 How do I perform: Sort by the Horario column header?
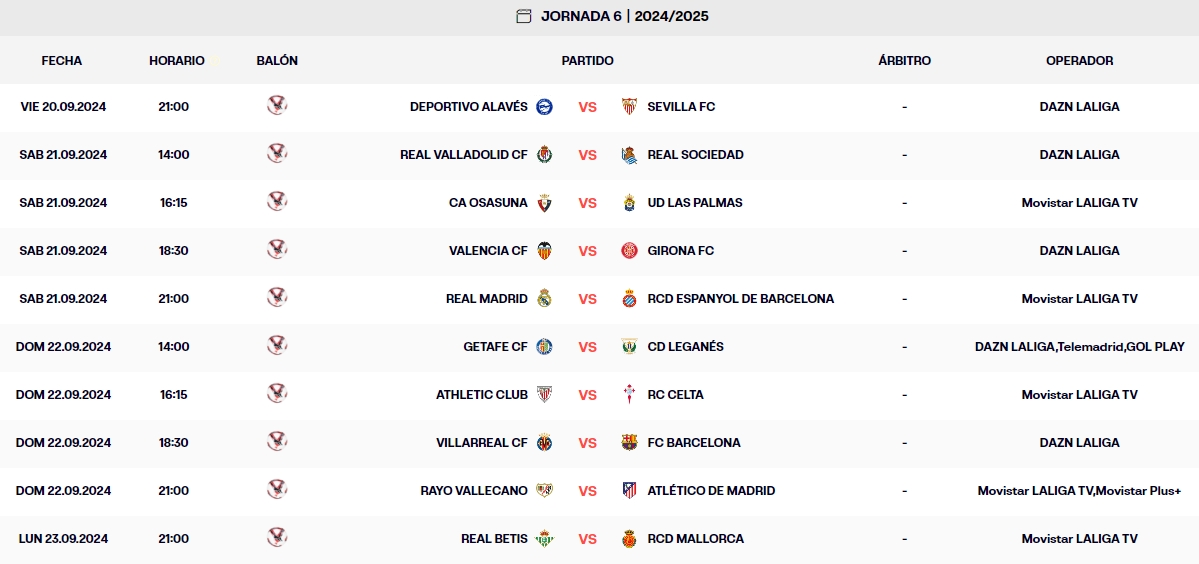[x=177, y=61]
